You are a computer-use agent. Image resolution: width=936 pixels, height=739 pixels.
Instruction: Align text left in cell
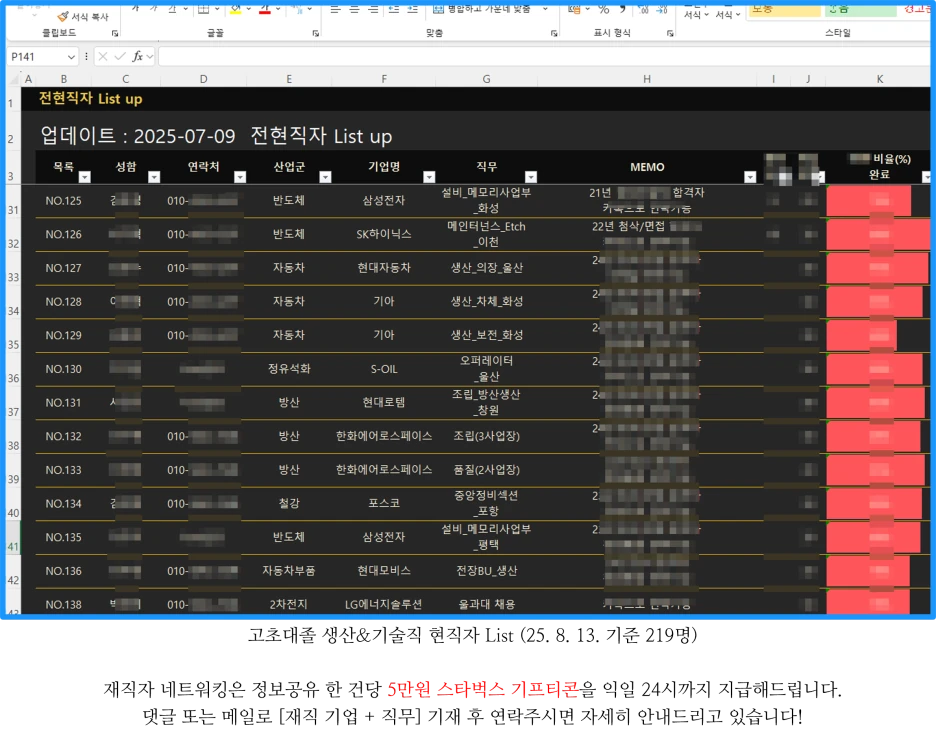tap(335, 9)
